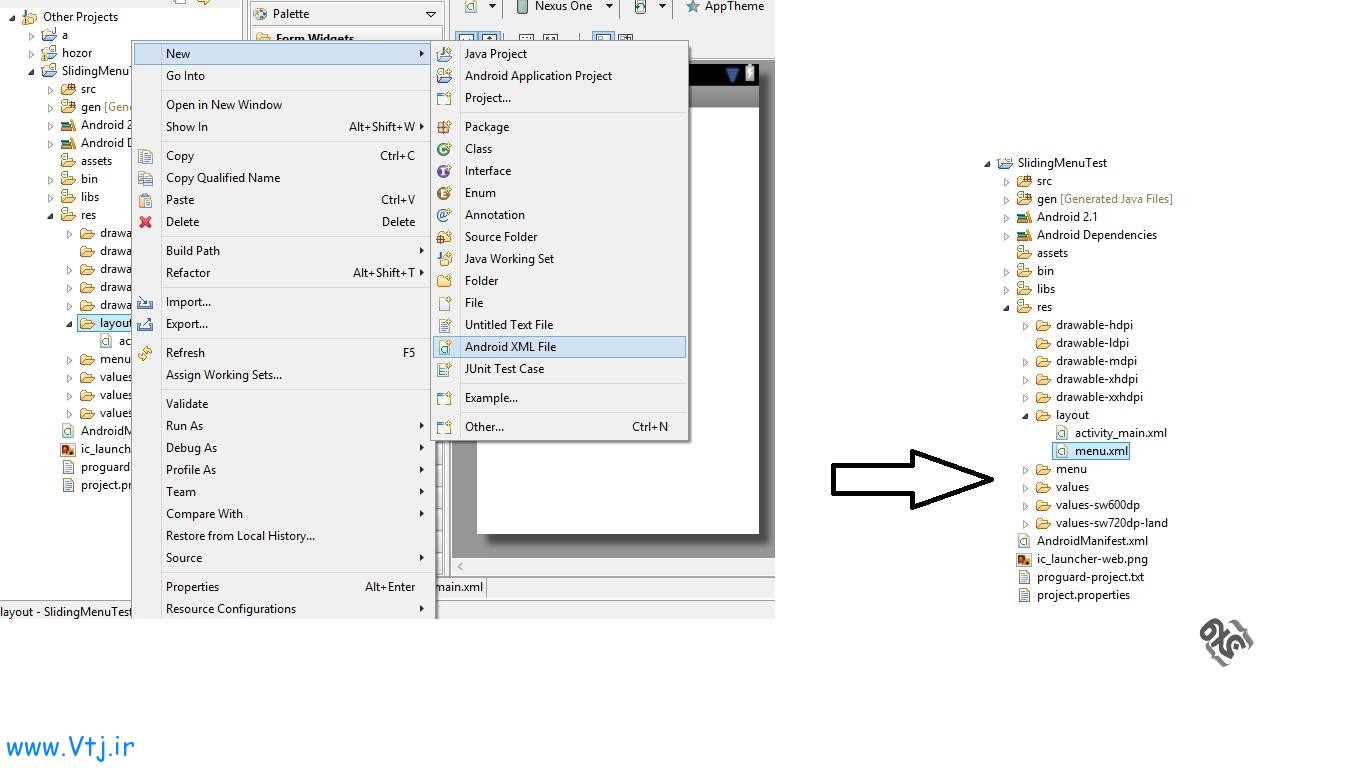Image resolution: width=1366 pixels, height=768 pixels.
Task: Collapse the res folder in right project tree
Action: click(1007, 308)
